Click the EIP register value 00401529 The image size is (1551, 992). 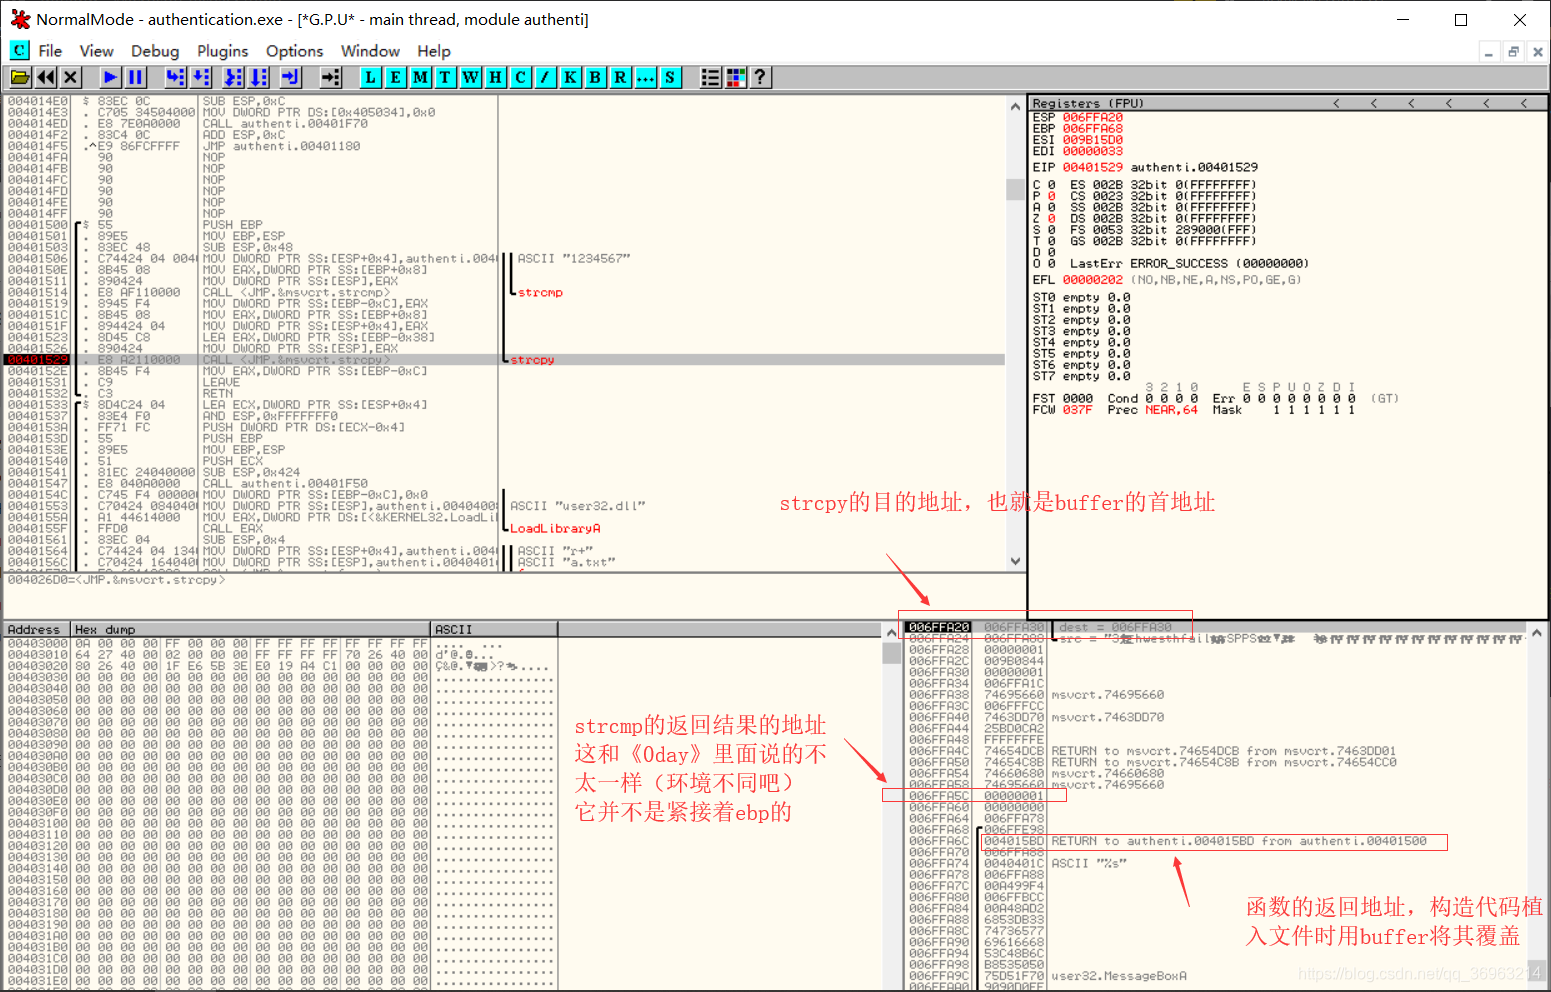point(1092,167)
